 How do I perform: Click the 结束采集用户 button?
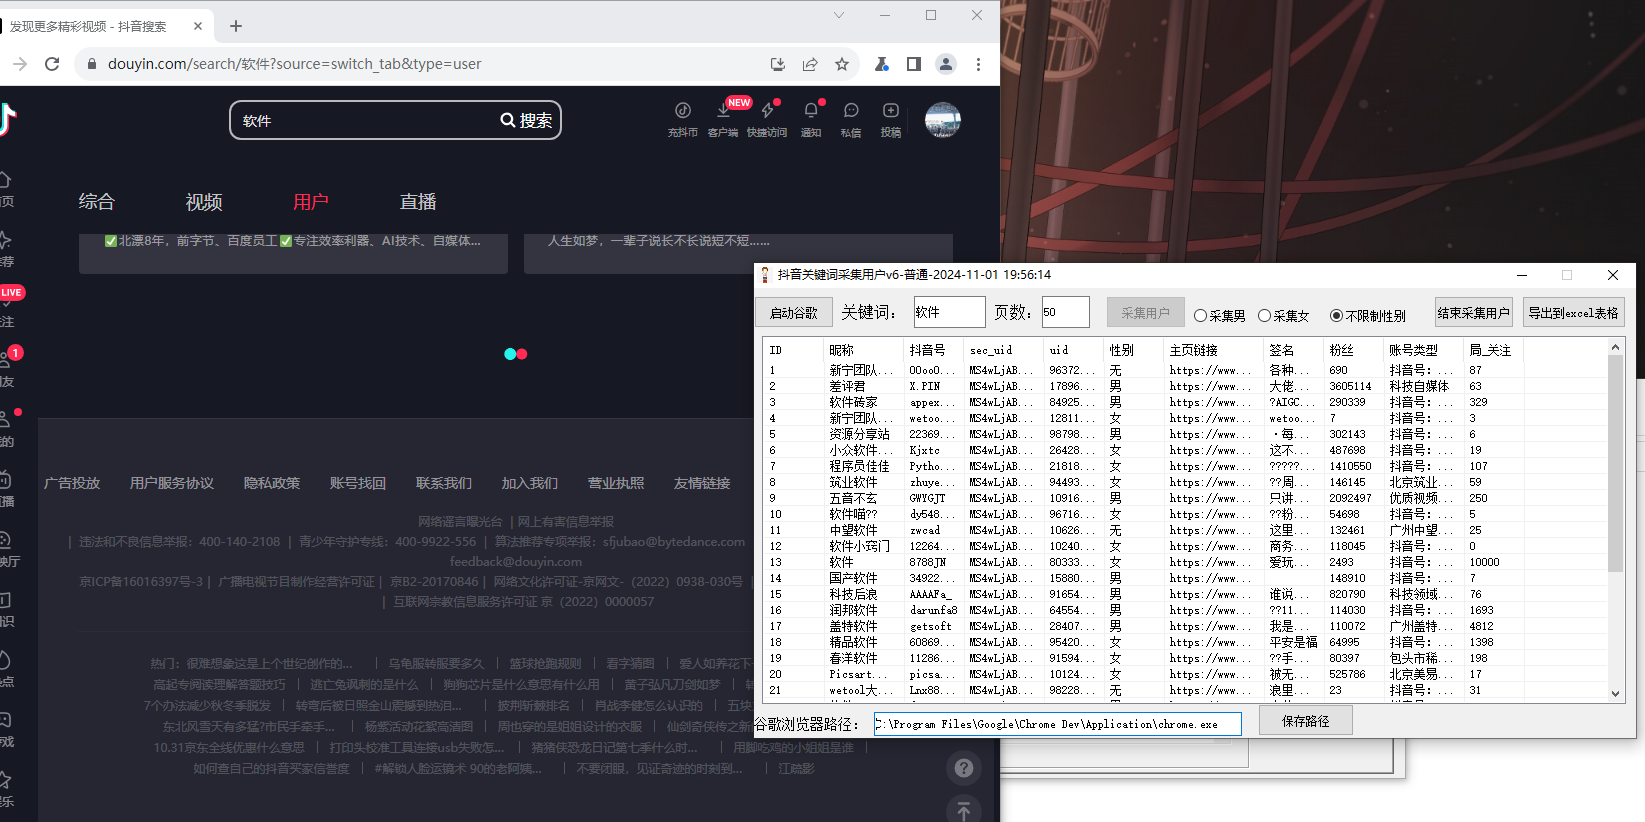1474,312
